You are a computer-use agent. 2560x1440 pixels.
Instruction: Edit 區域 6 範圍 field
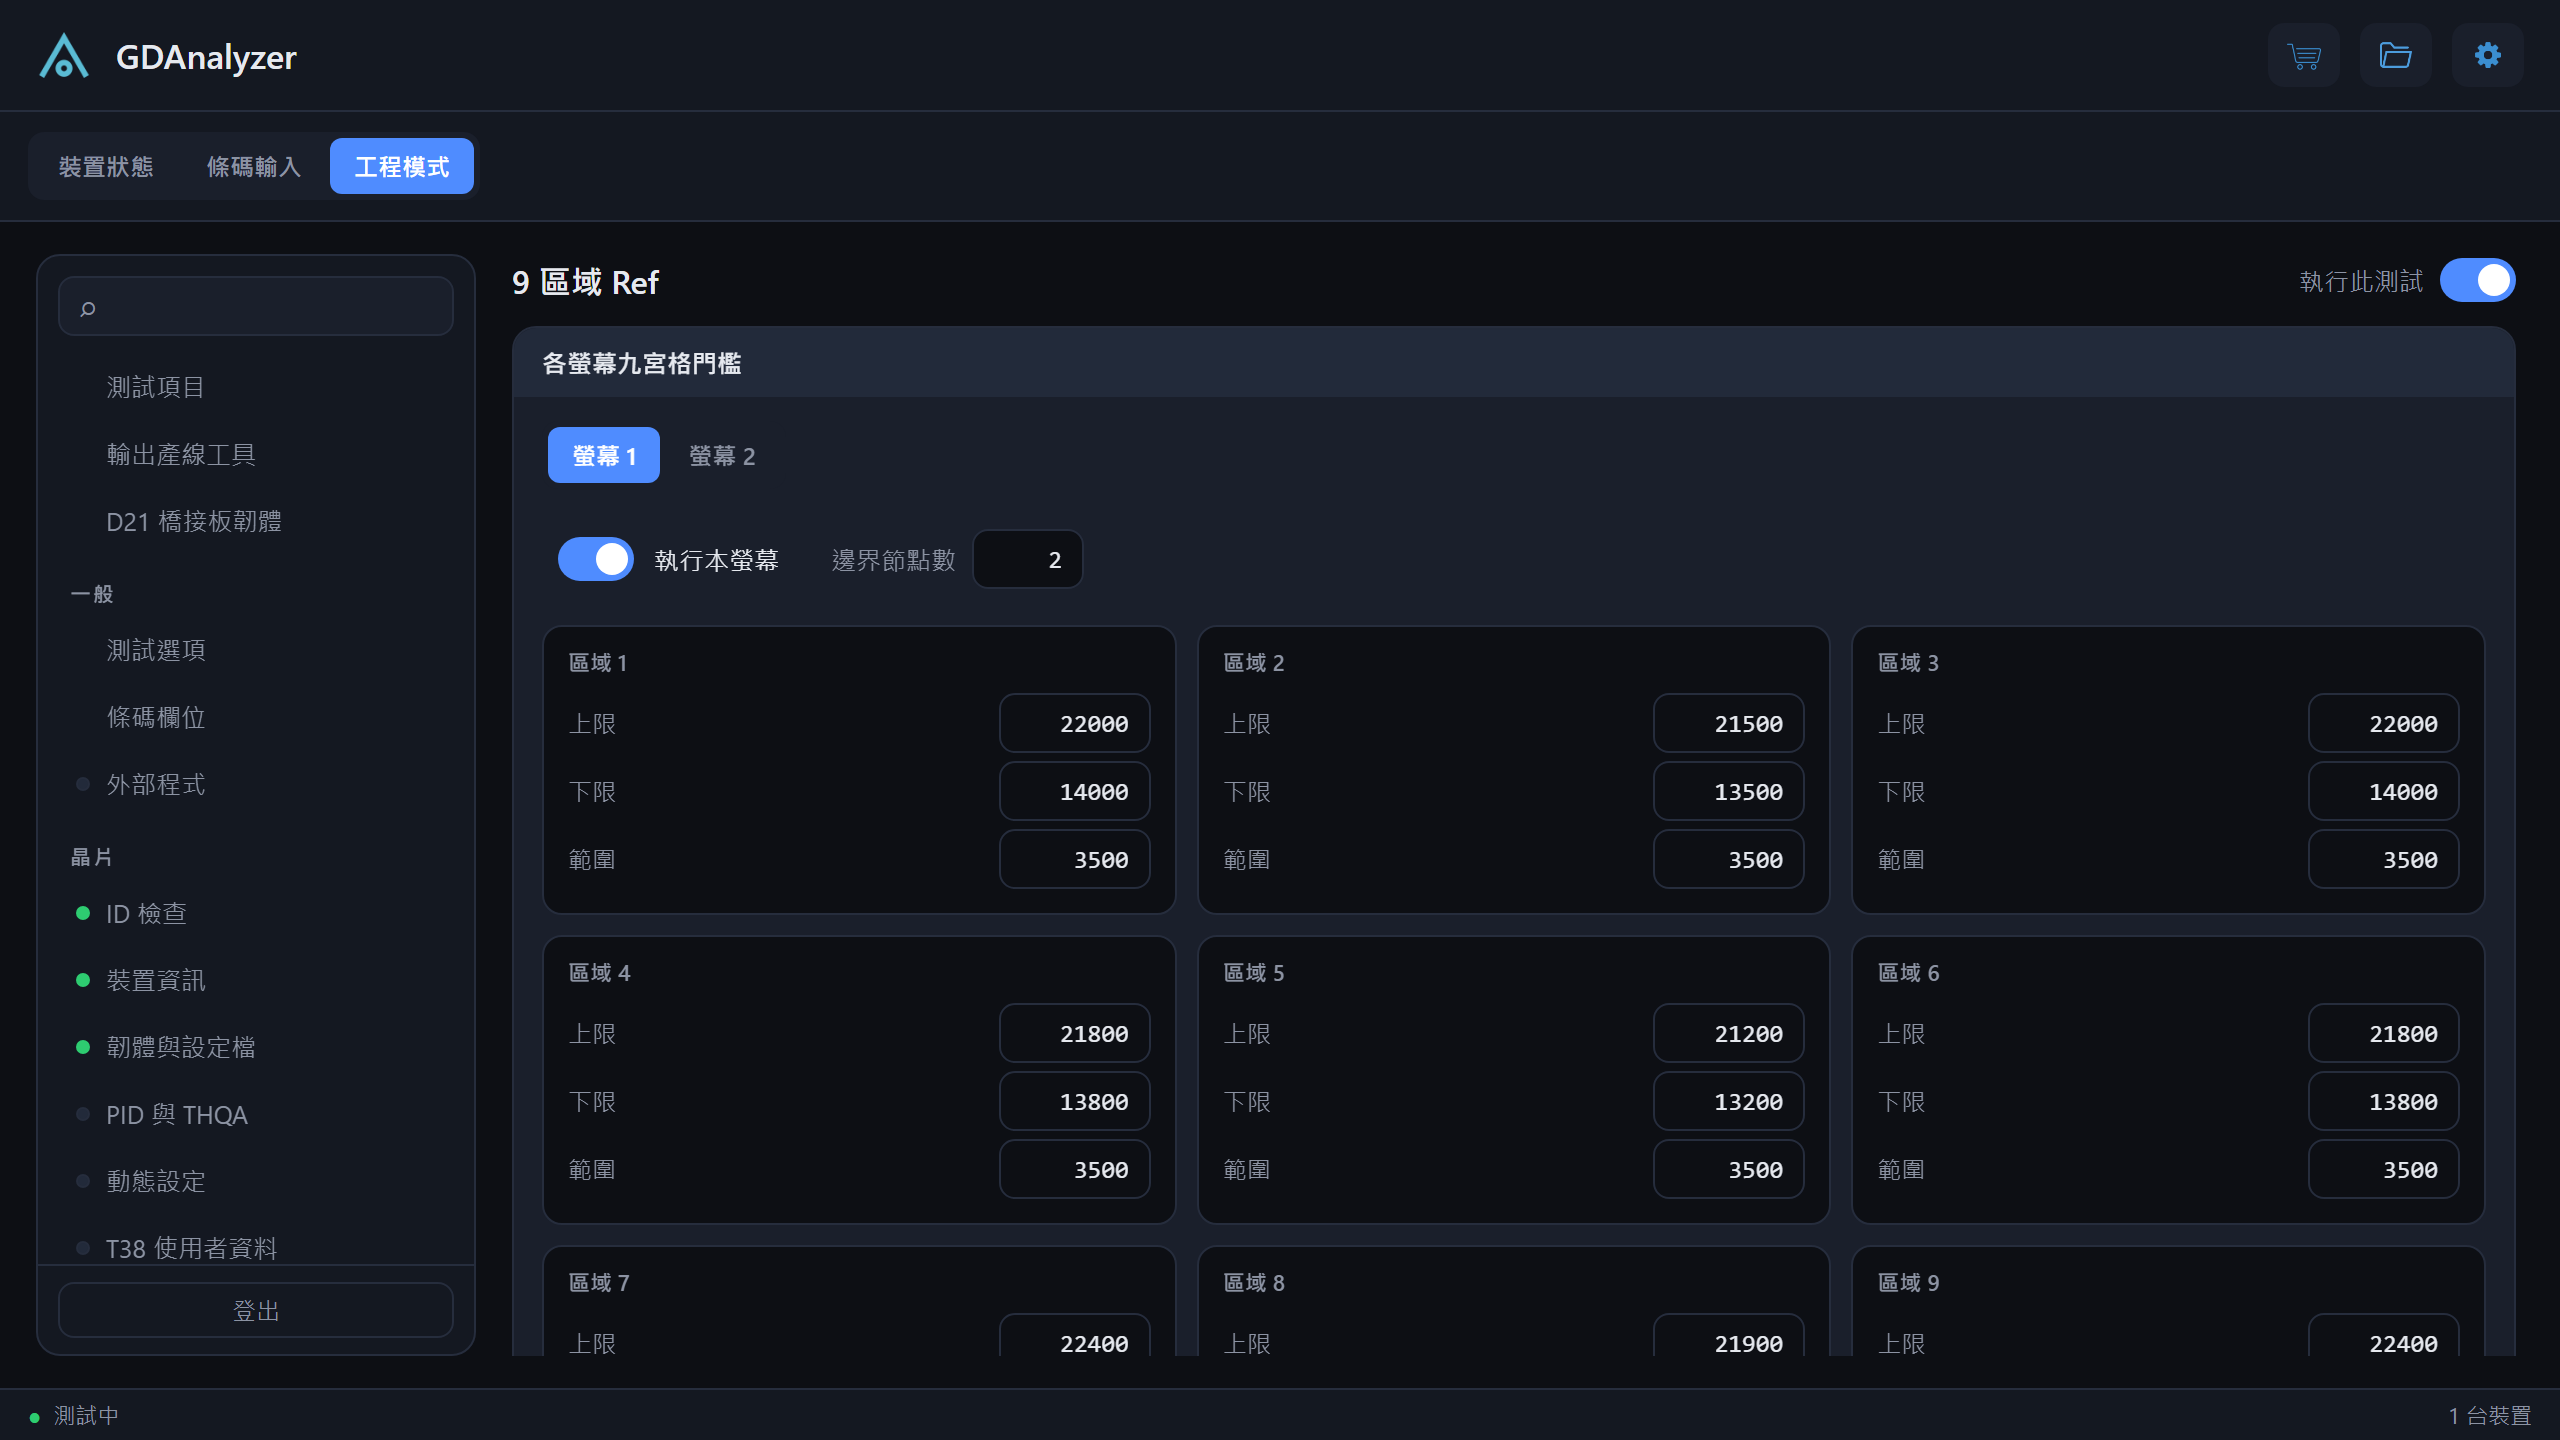[x=2384, y=1169]
